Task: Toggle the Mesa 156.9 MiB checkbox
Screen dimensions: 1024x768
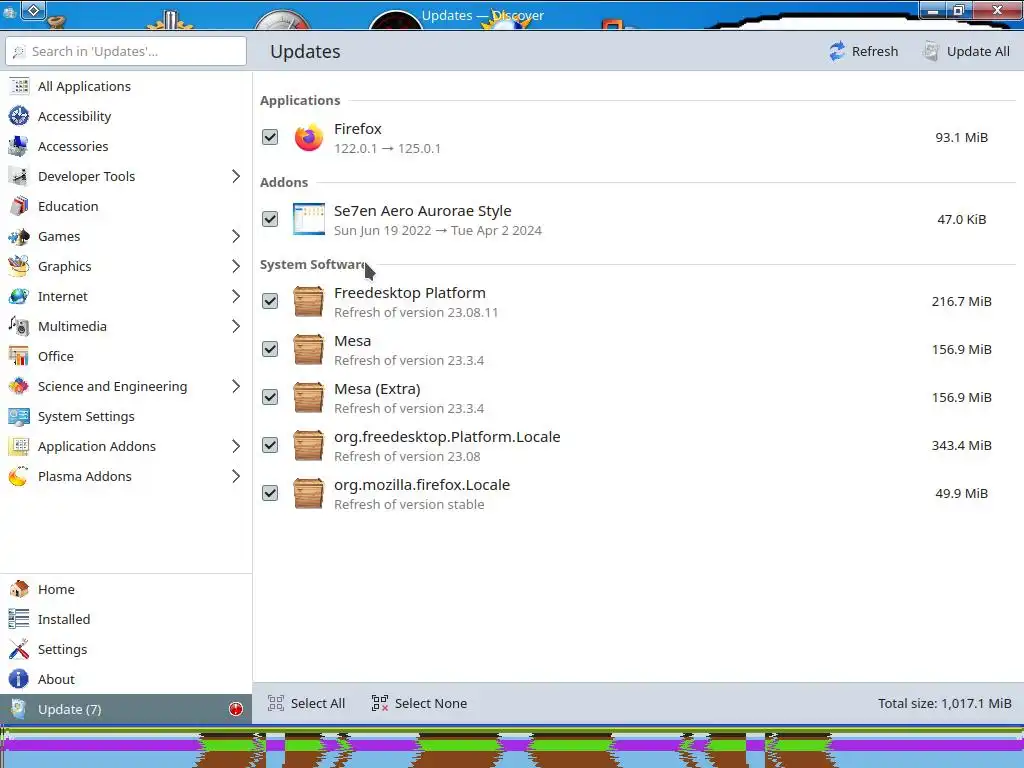Action: coord(270,349)
